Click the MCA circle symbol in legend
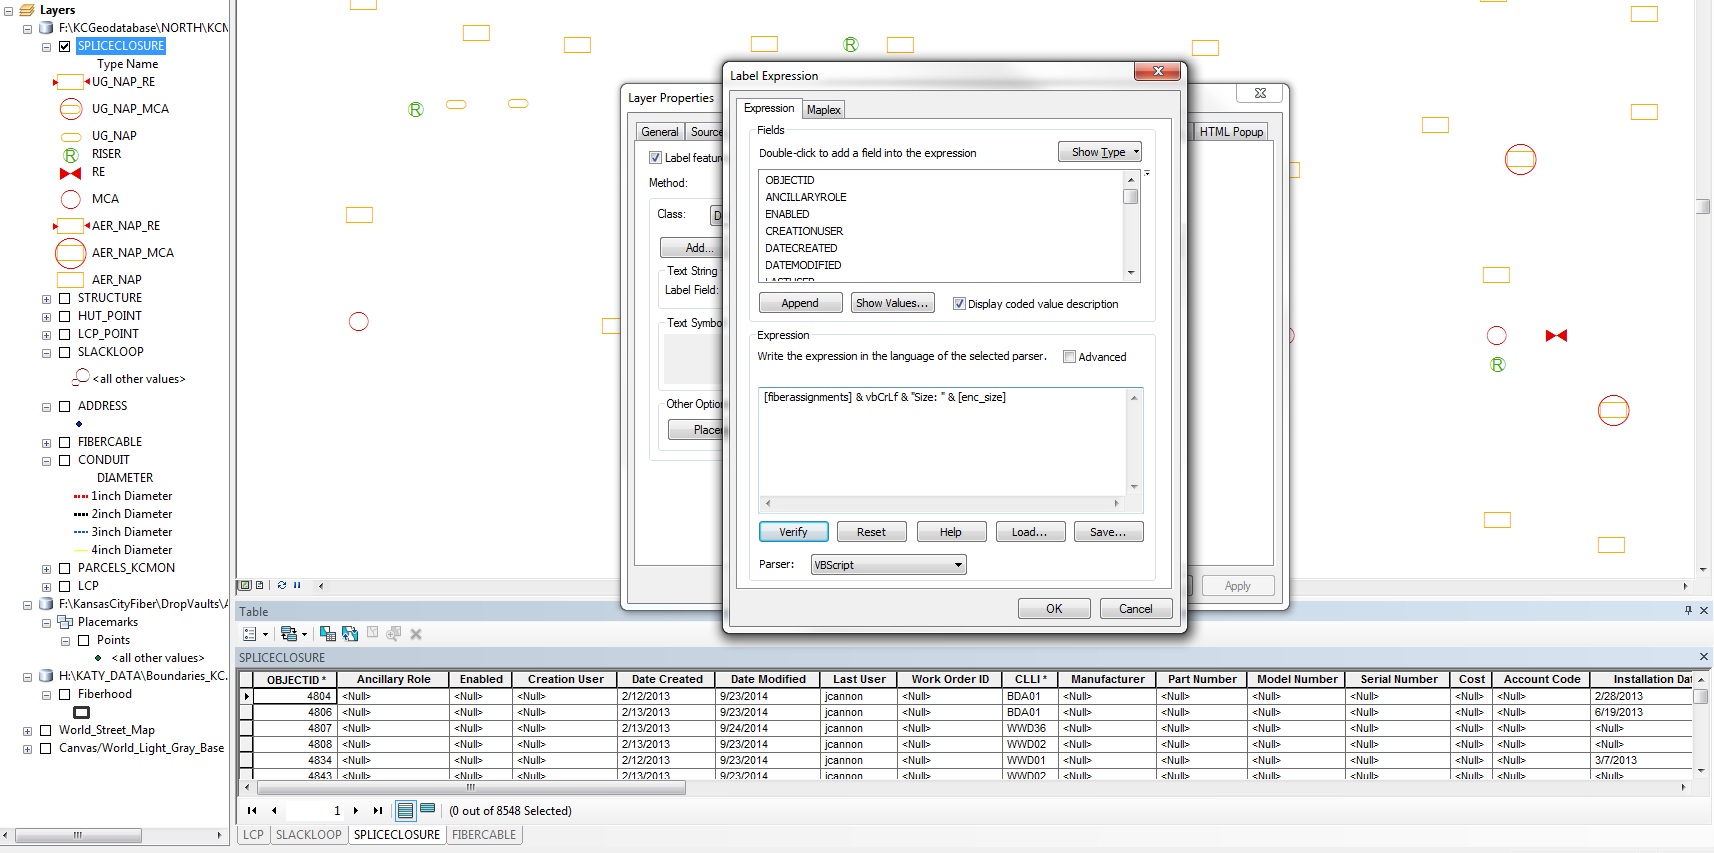 71,199
